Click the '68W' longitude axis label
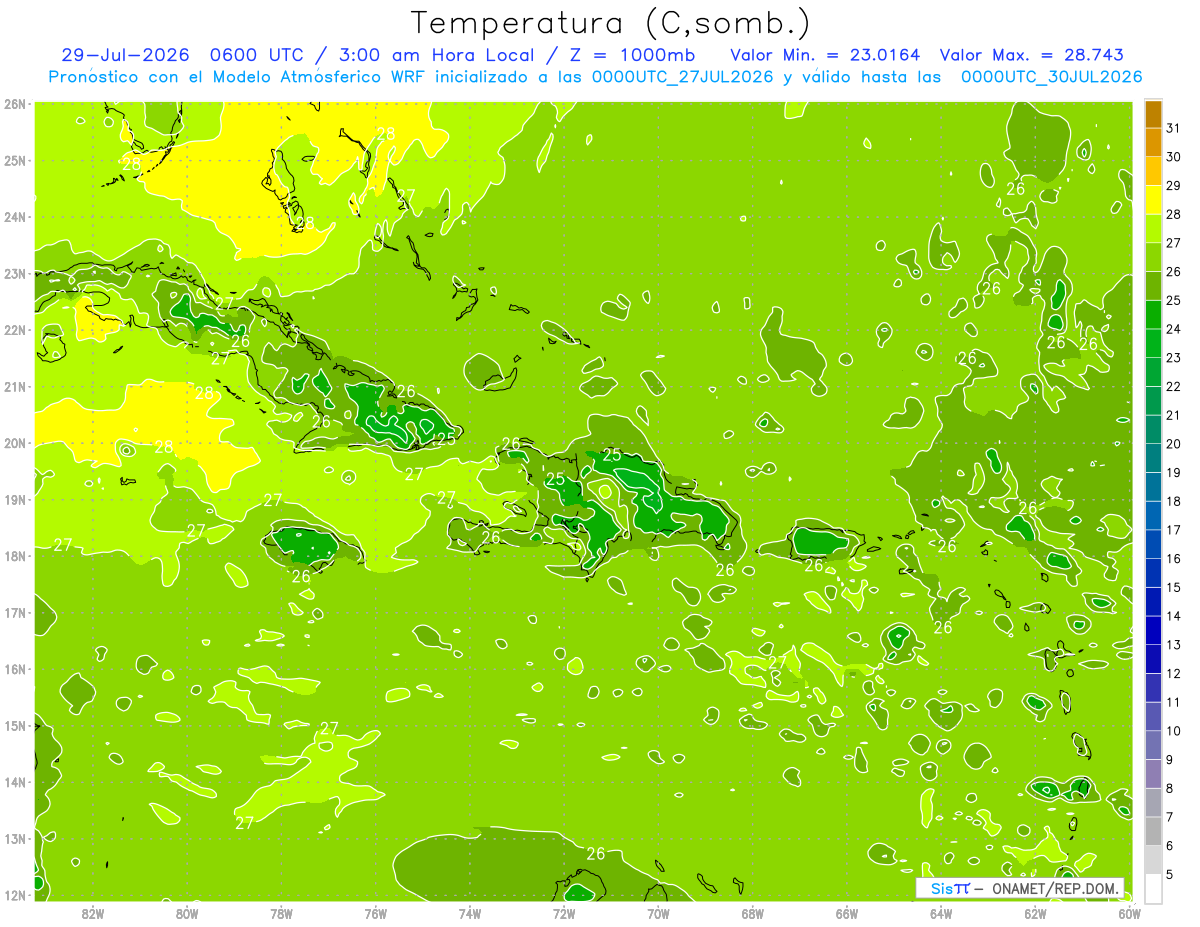The image size is (1200, 927). click(x=753, y=913)
